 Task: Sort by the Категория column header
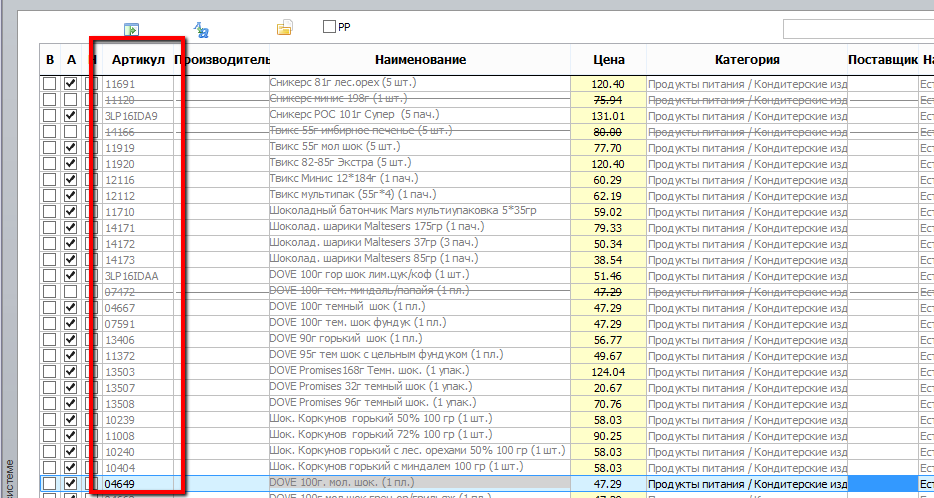click(x=747, y=60)
